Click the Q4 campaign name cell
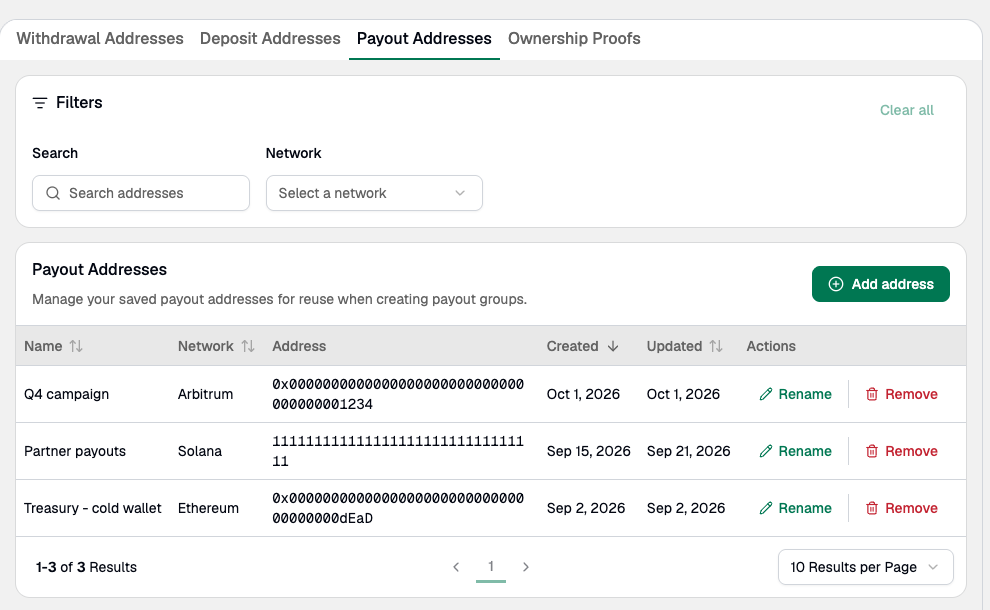This screenshot has width=990, height=610. point(66,394)
